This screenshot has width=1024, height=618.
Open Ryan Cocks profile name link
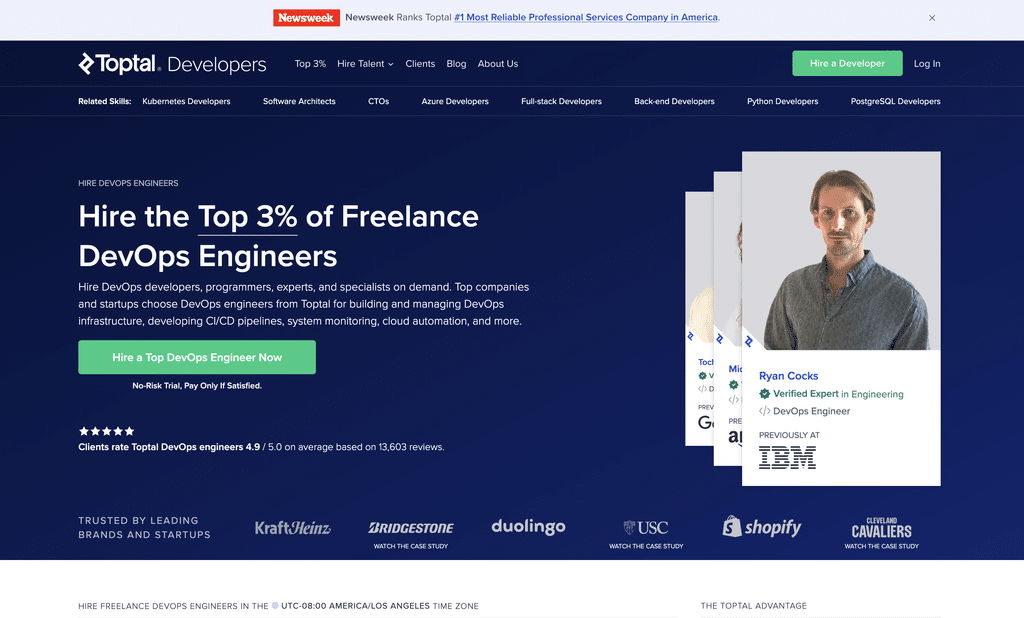tap(788, 376)
